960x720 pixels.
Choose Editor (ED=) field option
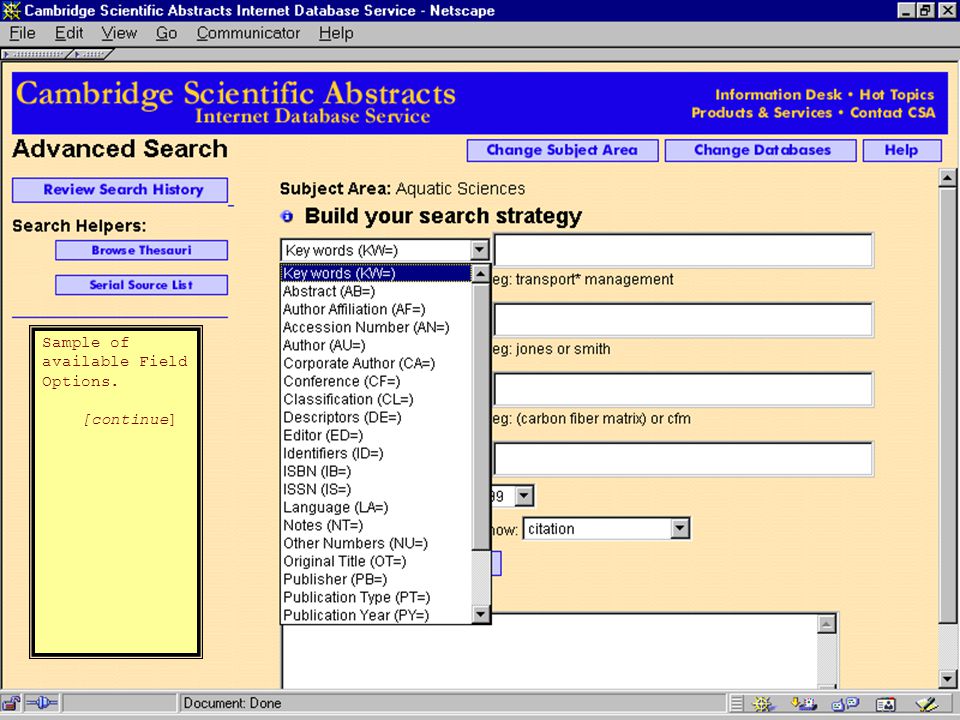(x=377, y=435)
